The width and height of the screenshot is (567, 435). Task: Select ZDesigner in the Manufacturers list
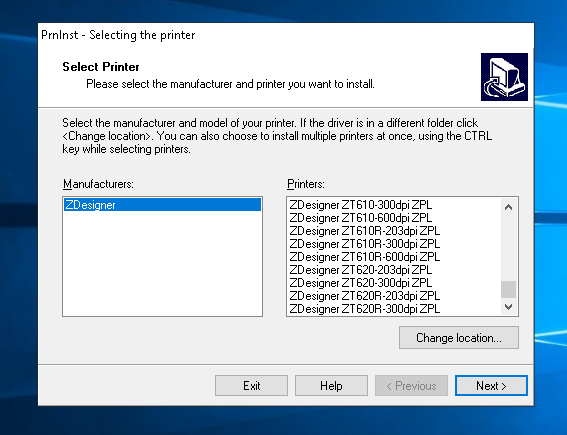pos(162,205)
